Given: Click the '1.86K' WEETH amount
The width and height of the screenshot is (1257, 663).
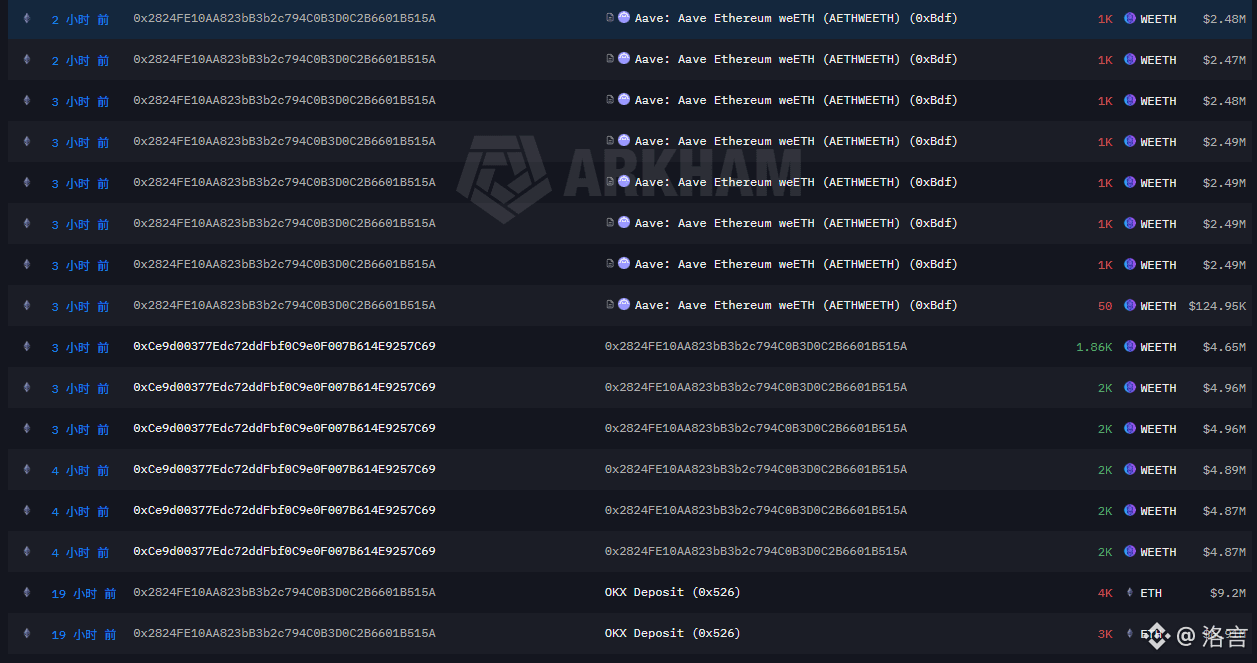Looking at the screenshot, I should click(1094, 347).
